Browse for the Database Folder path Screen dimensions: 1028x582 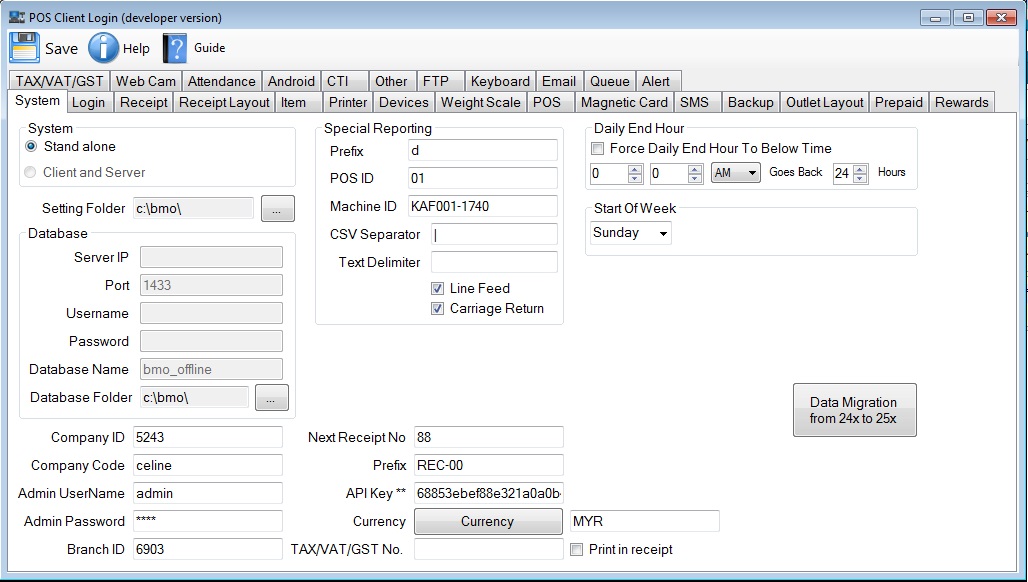pyautogui.click(x=271, y=397)
